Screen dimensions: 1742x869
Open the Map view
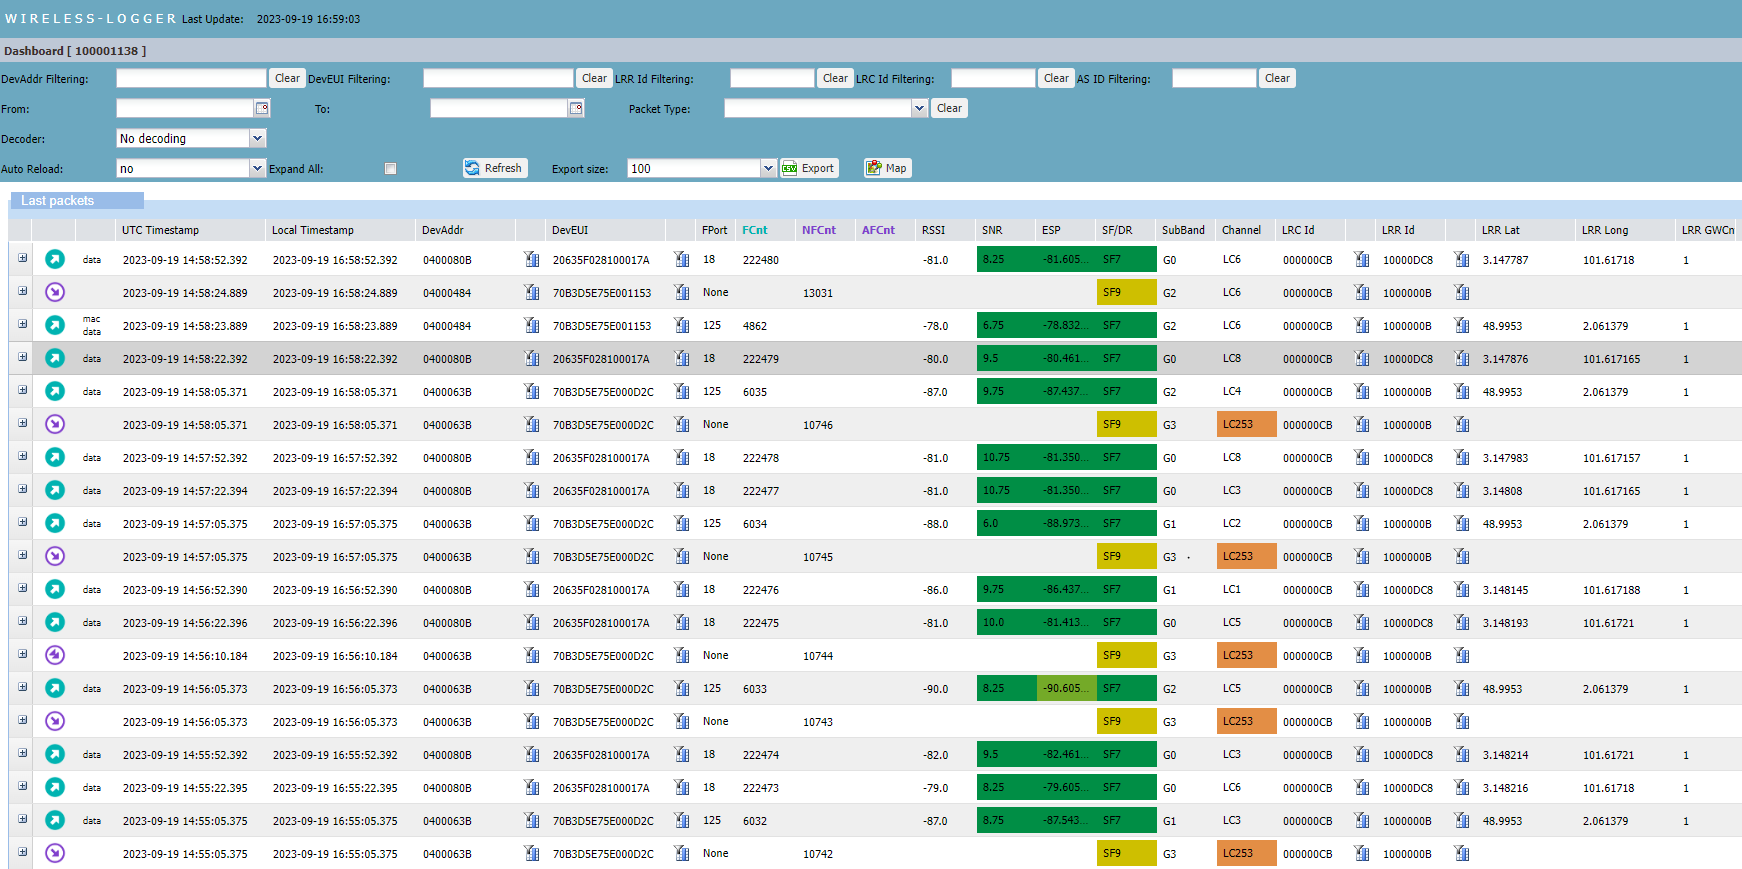point(887,168)
